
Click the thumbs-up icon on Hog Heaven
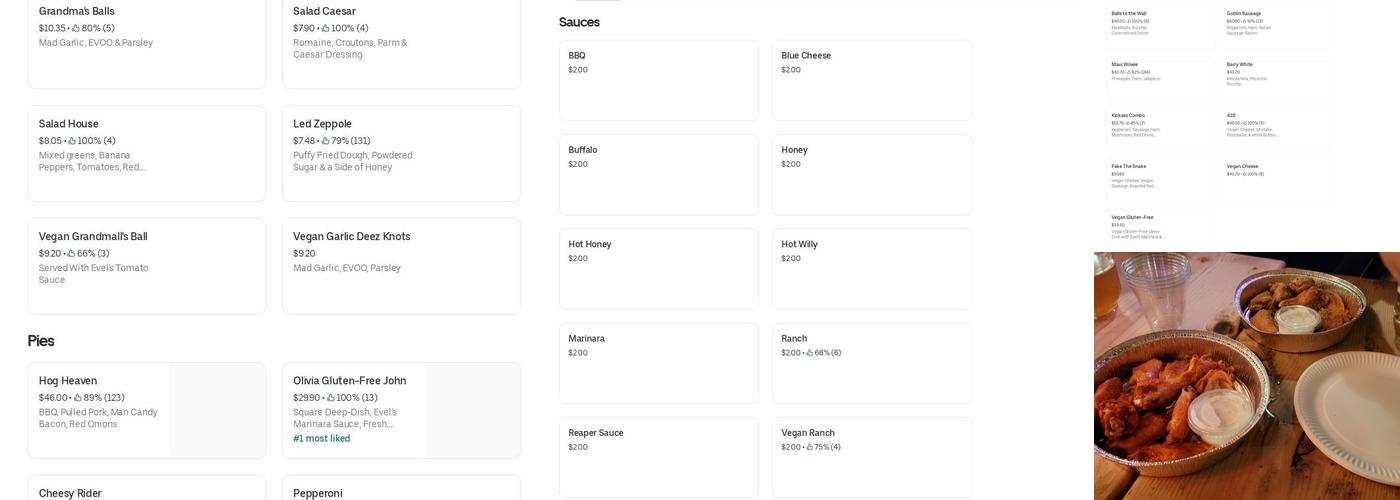coord(77,398)
